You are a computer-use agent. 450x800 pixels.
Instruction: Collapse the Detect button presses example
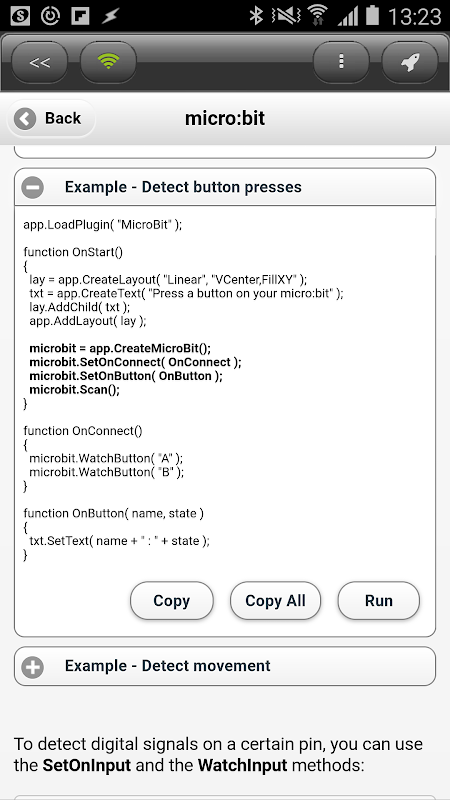coord(225,187)
